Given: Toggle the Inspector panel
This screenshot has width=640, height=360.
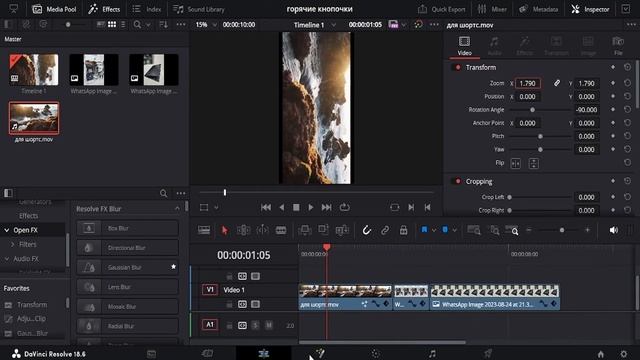Looking at the screenshot, I should 590,9.
